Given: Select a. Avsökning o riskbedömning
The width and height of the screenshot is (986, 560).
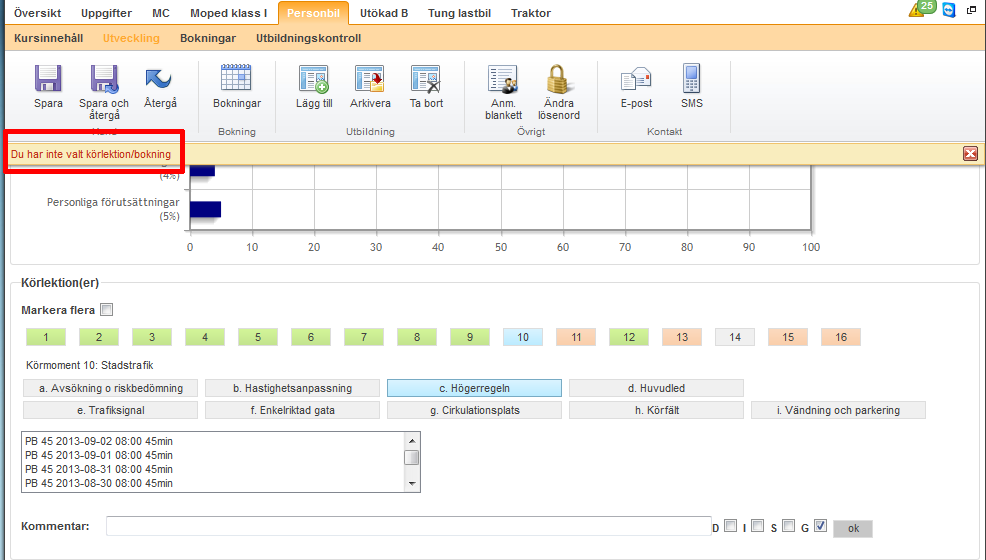Looking at the screenshot, I should 111,388.
